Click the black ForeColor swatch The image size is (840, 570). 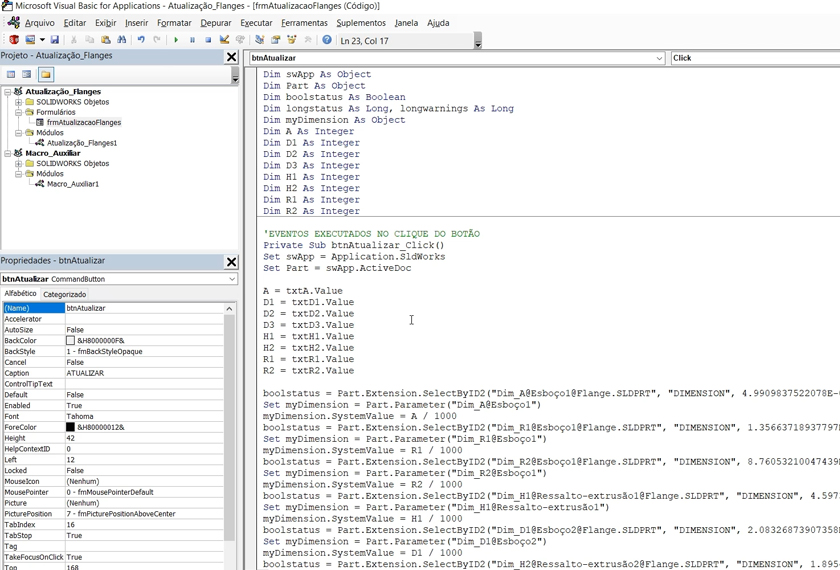[x=70, y=427]
